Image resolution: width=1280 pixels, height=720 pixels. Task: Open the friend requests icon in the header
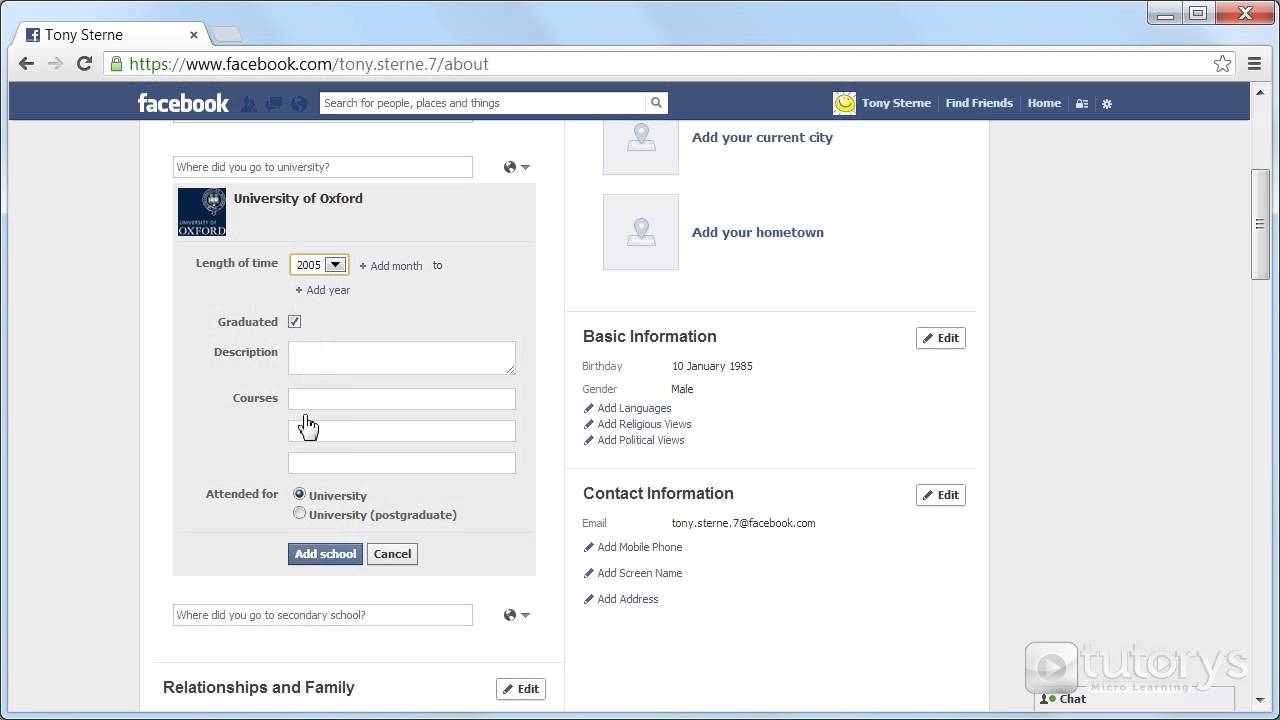point(249,103)
